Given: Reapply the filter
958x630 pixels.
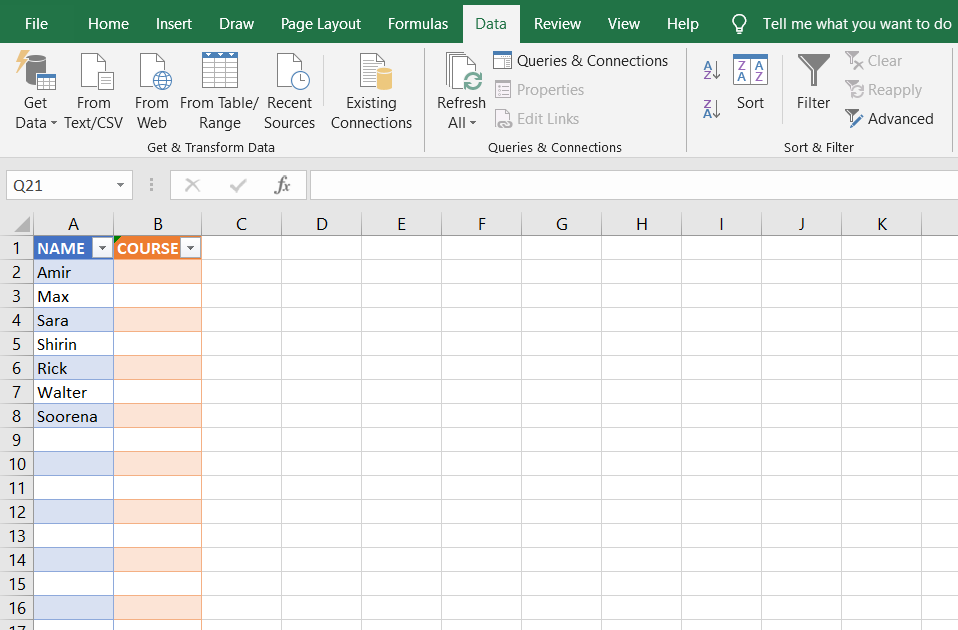Looking at the screenshot, I should tap(883, 90).
